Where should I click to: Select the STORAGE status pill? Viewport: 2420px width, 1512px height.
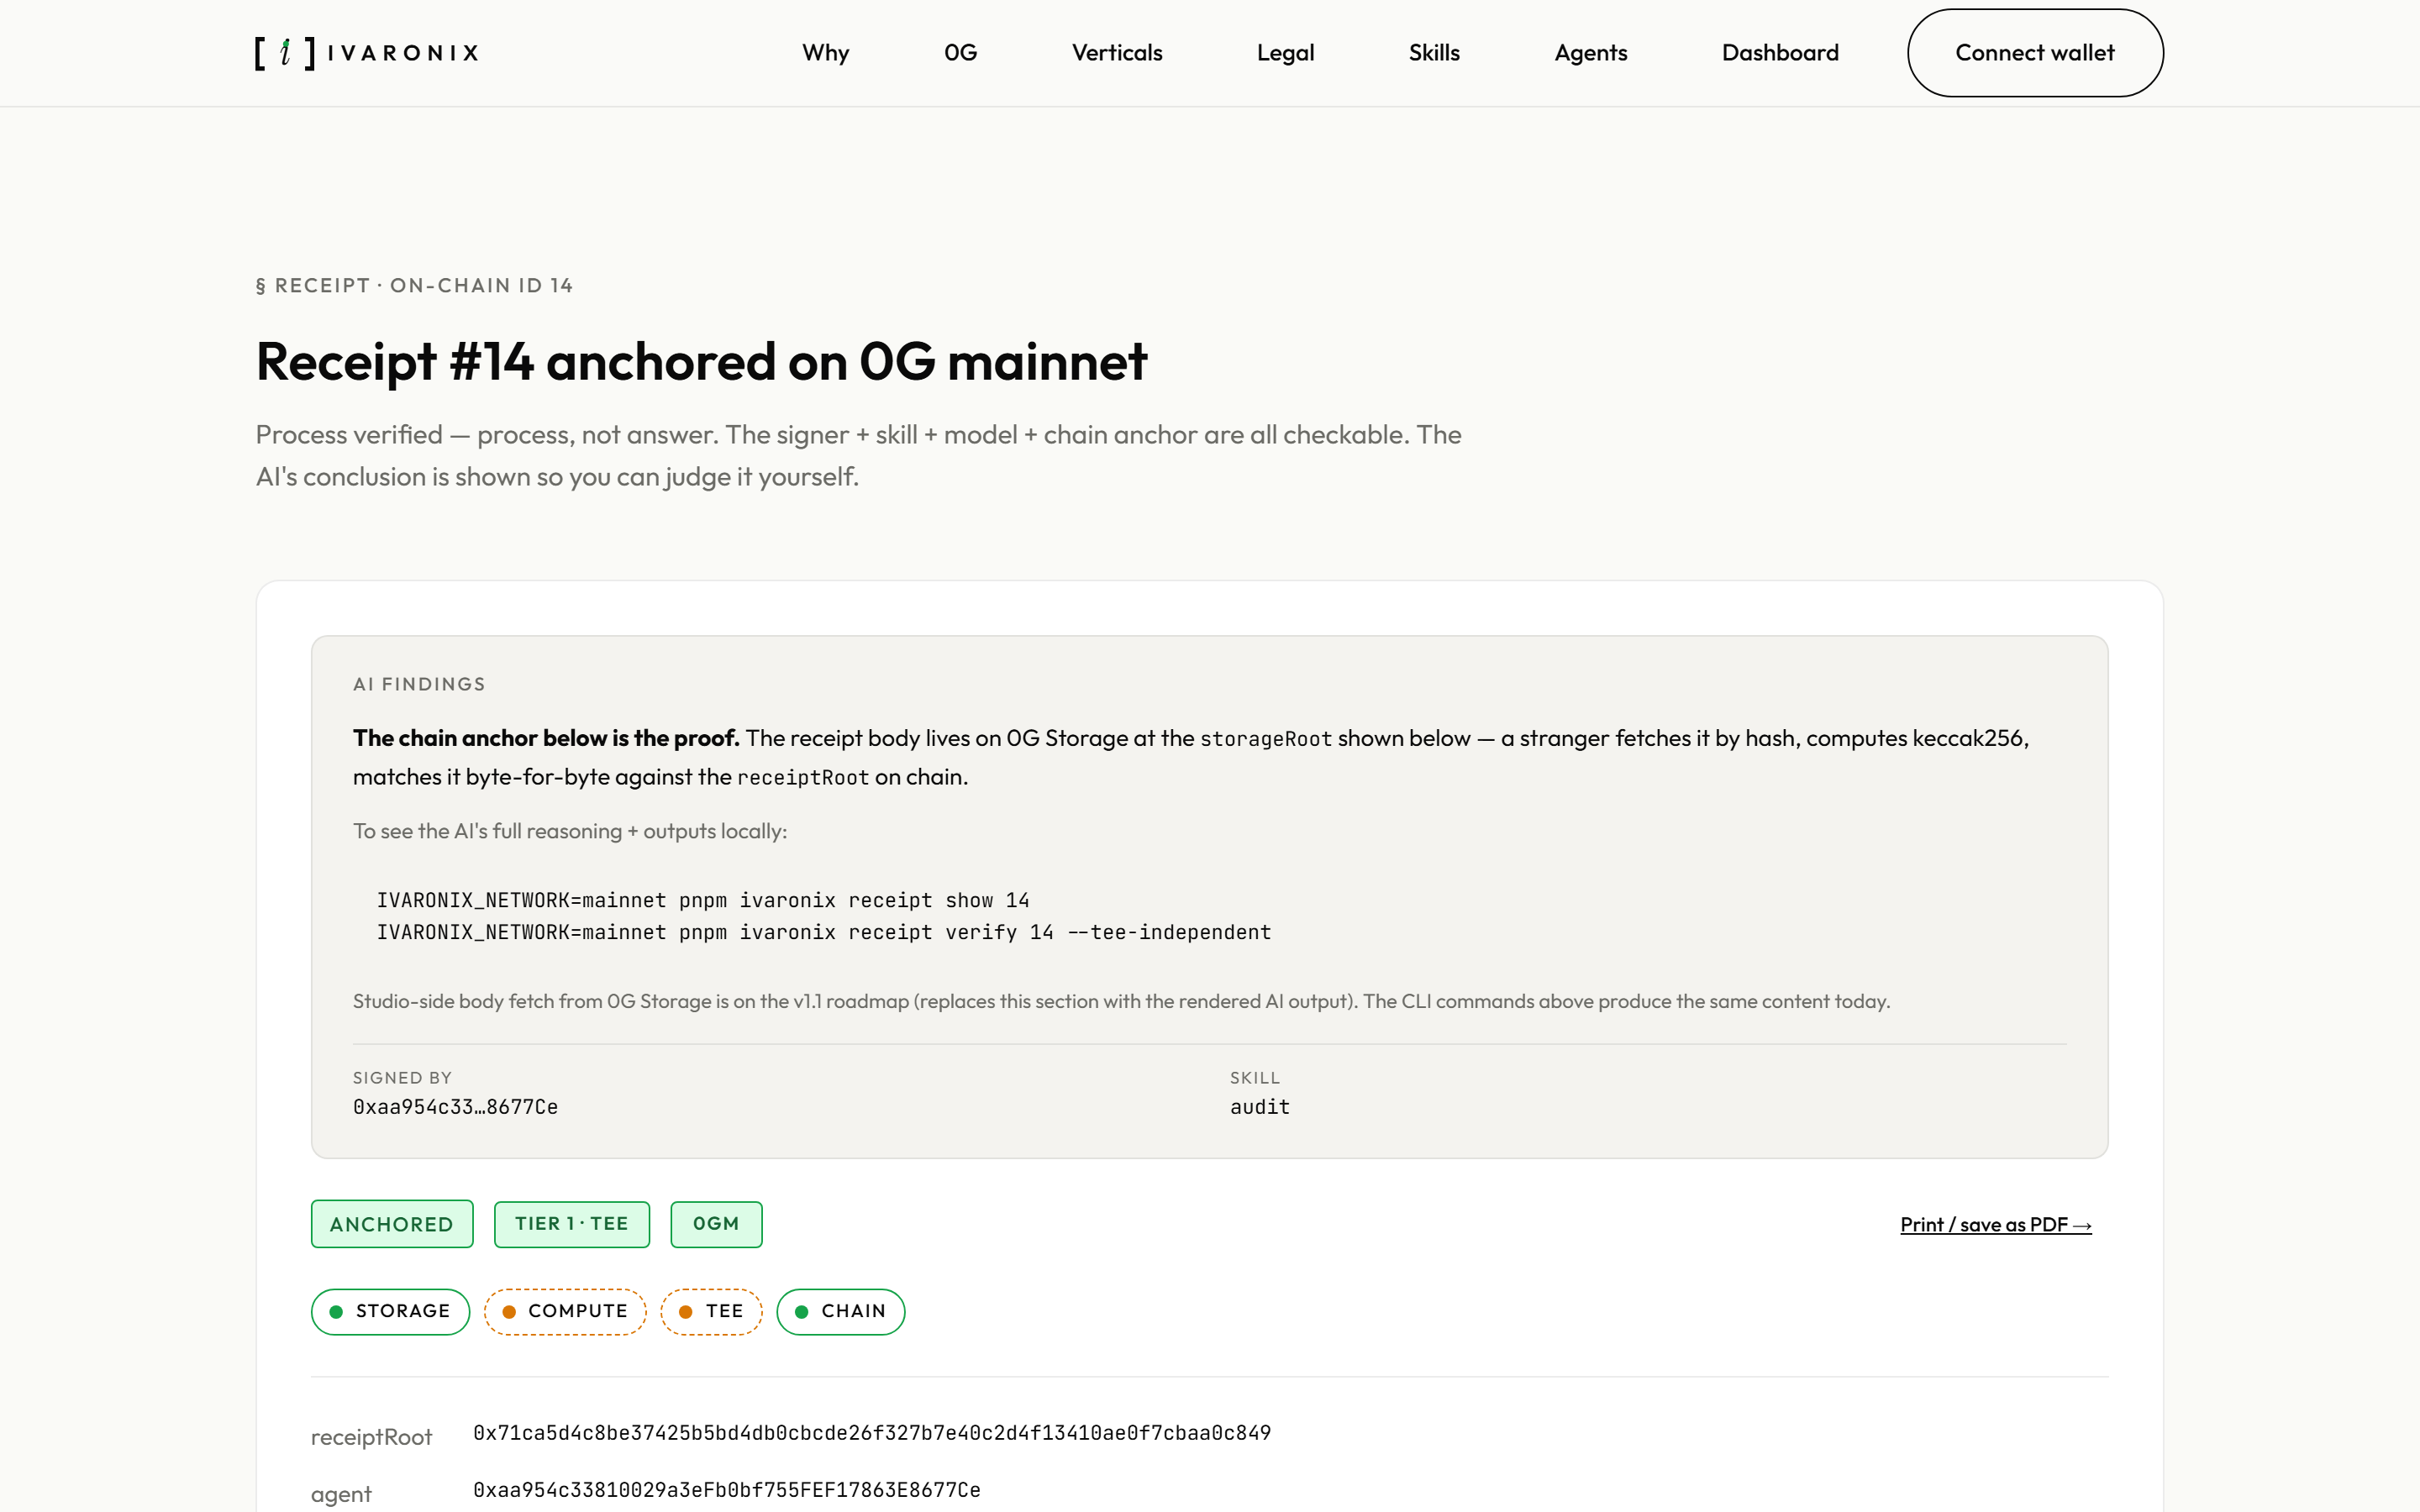390,1311
